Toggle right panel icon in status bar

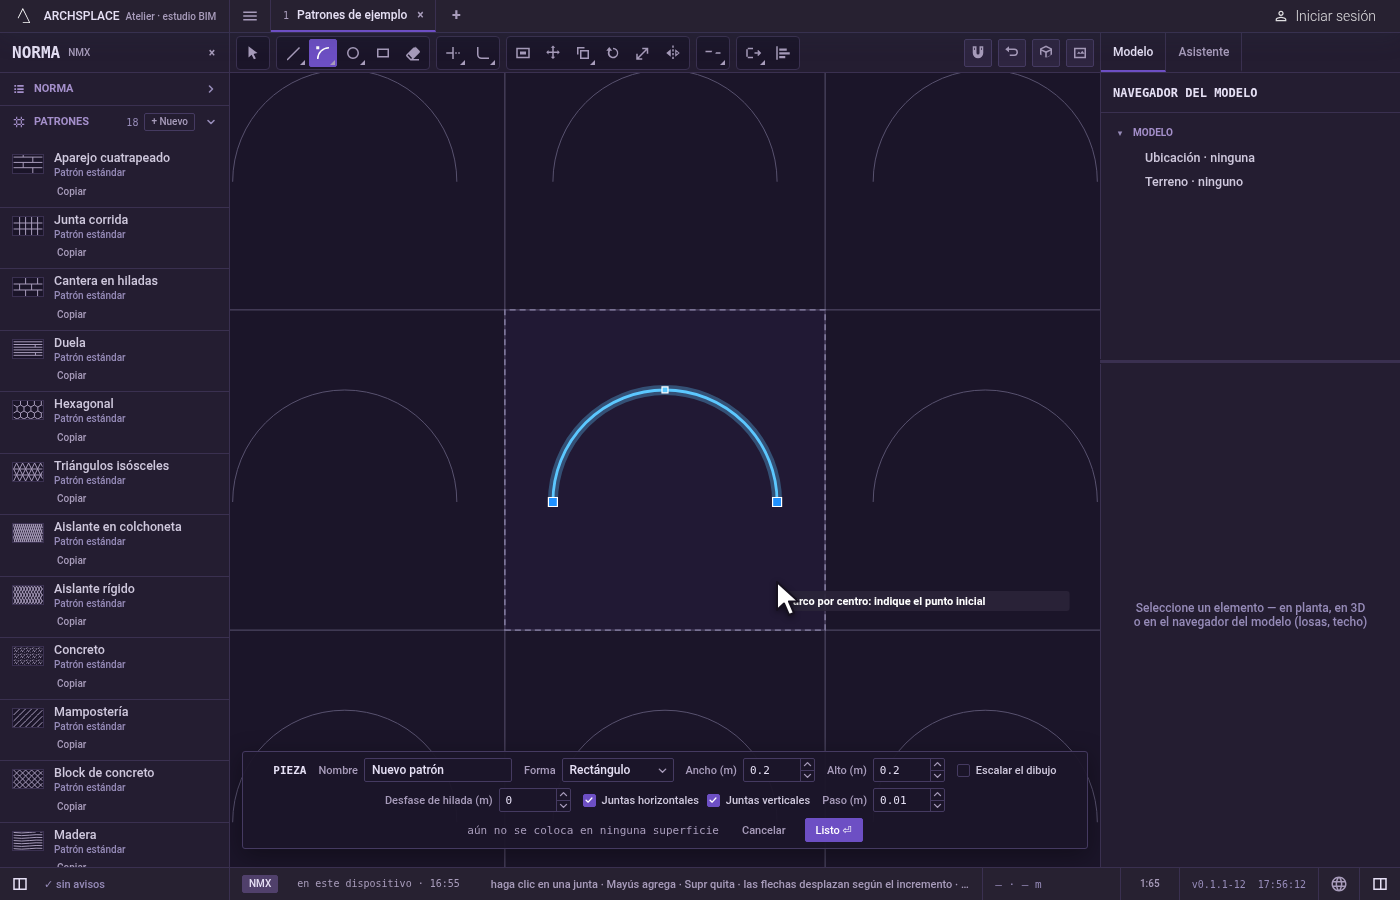click(1380, 884)
